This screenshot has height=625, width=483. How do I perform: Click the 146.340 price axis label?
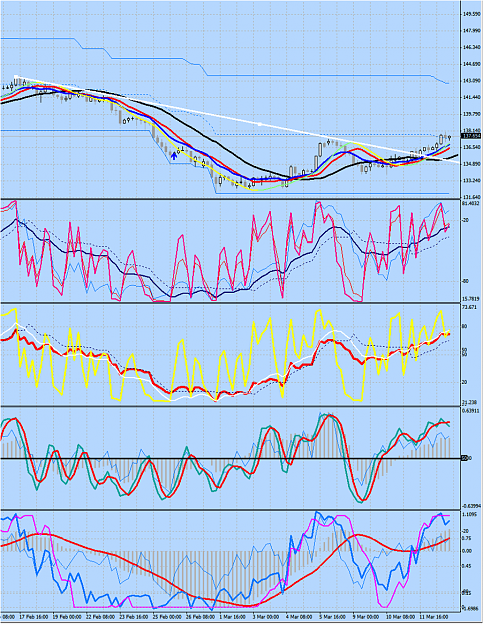point(472,47)
